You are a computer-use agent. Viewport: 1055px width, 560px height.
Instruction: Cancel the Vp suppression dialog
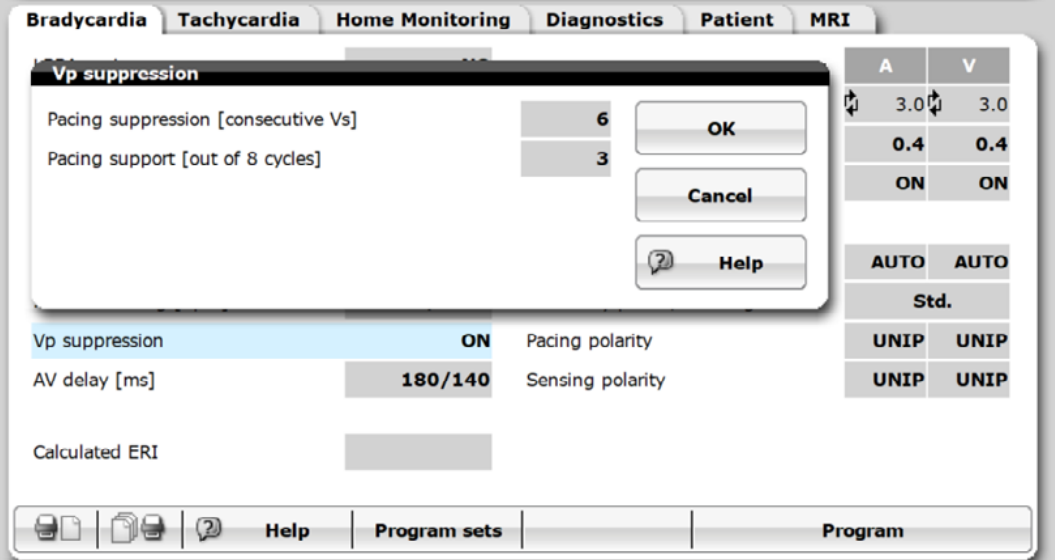(x=721, y=195)
